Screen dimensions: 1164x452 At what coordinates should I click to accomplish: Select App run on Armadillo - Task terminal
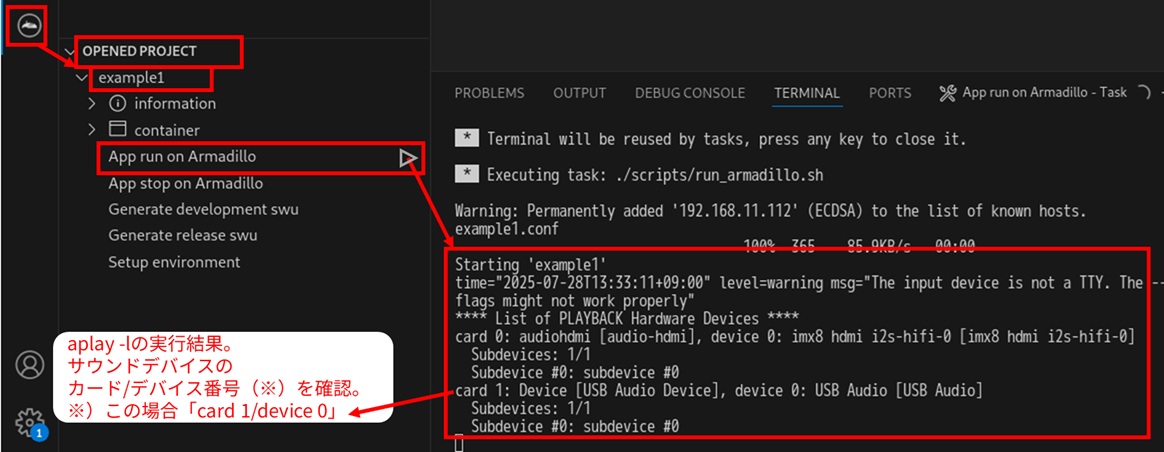pyautogui.click(x=1044, y=93)
